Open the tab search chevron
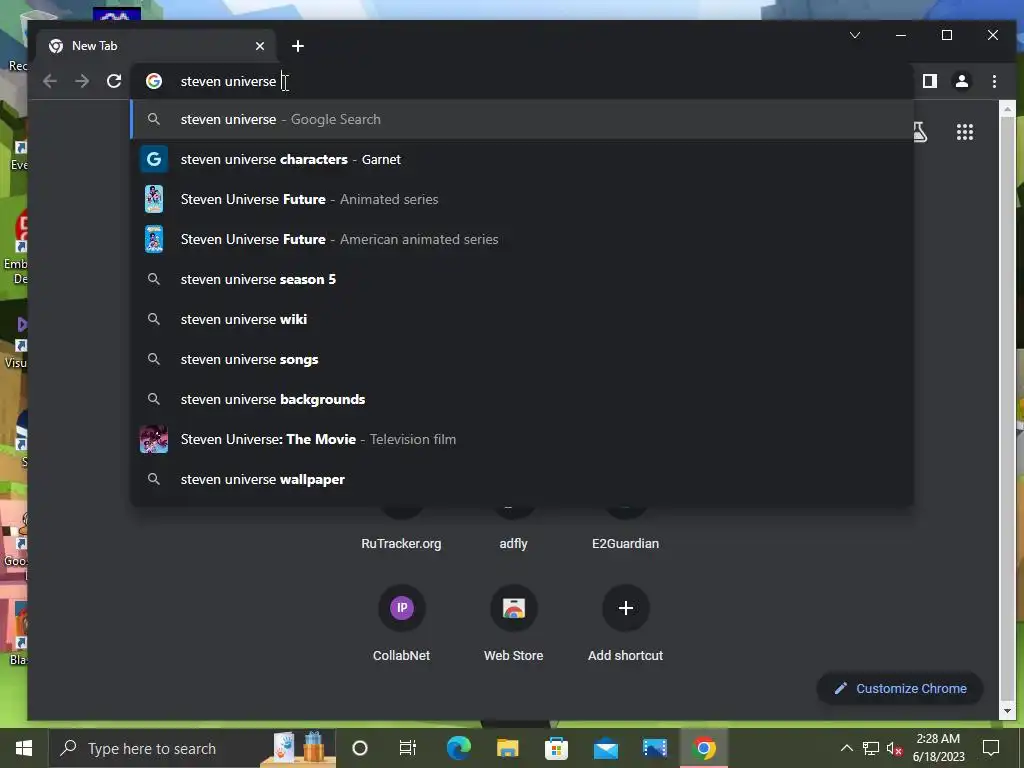The image size is (1024, 768). [855, 35]
